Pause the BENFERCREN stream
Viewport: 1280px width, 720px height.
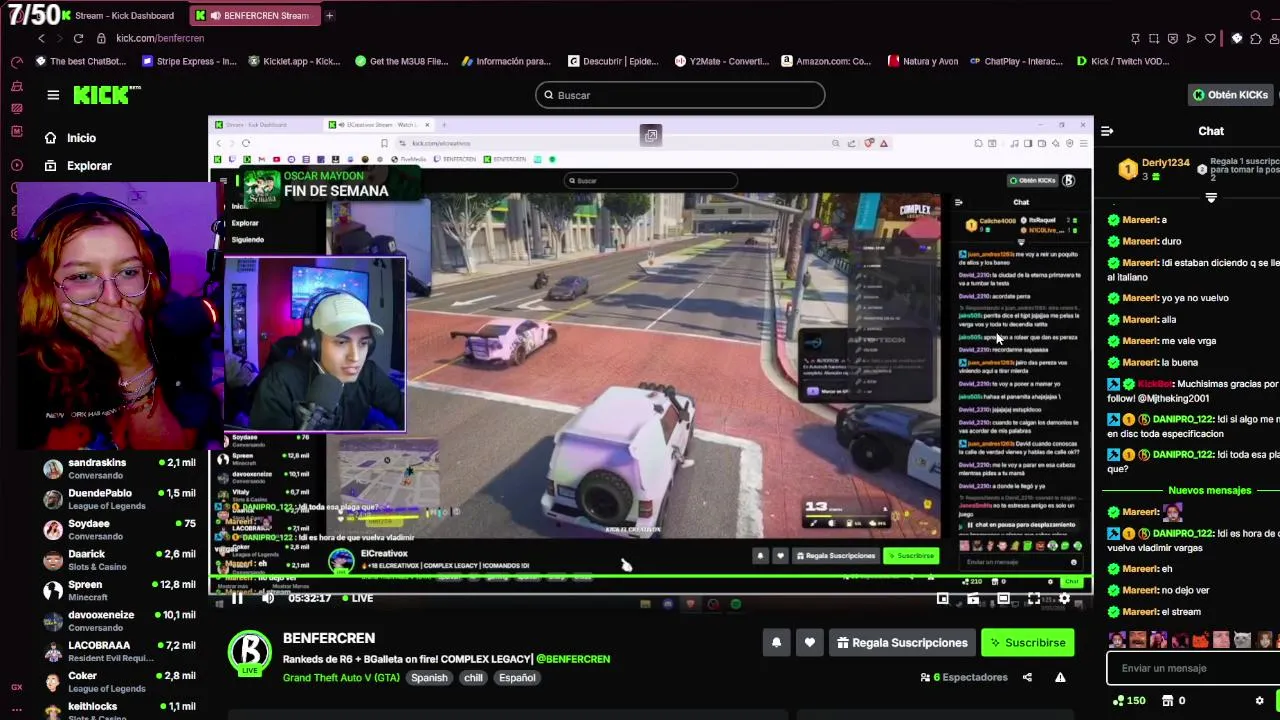(237, 598)
